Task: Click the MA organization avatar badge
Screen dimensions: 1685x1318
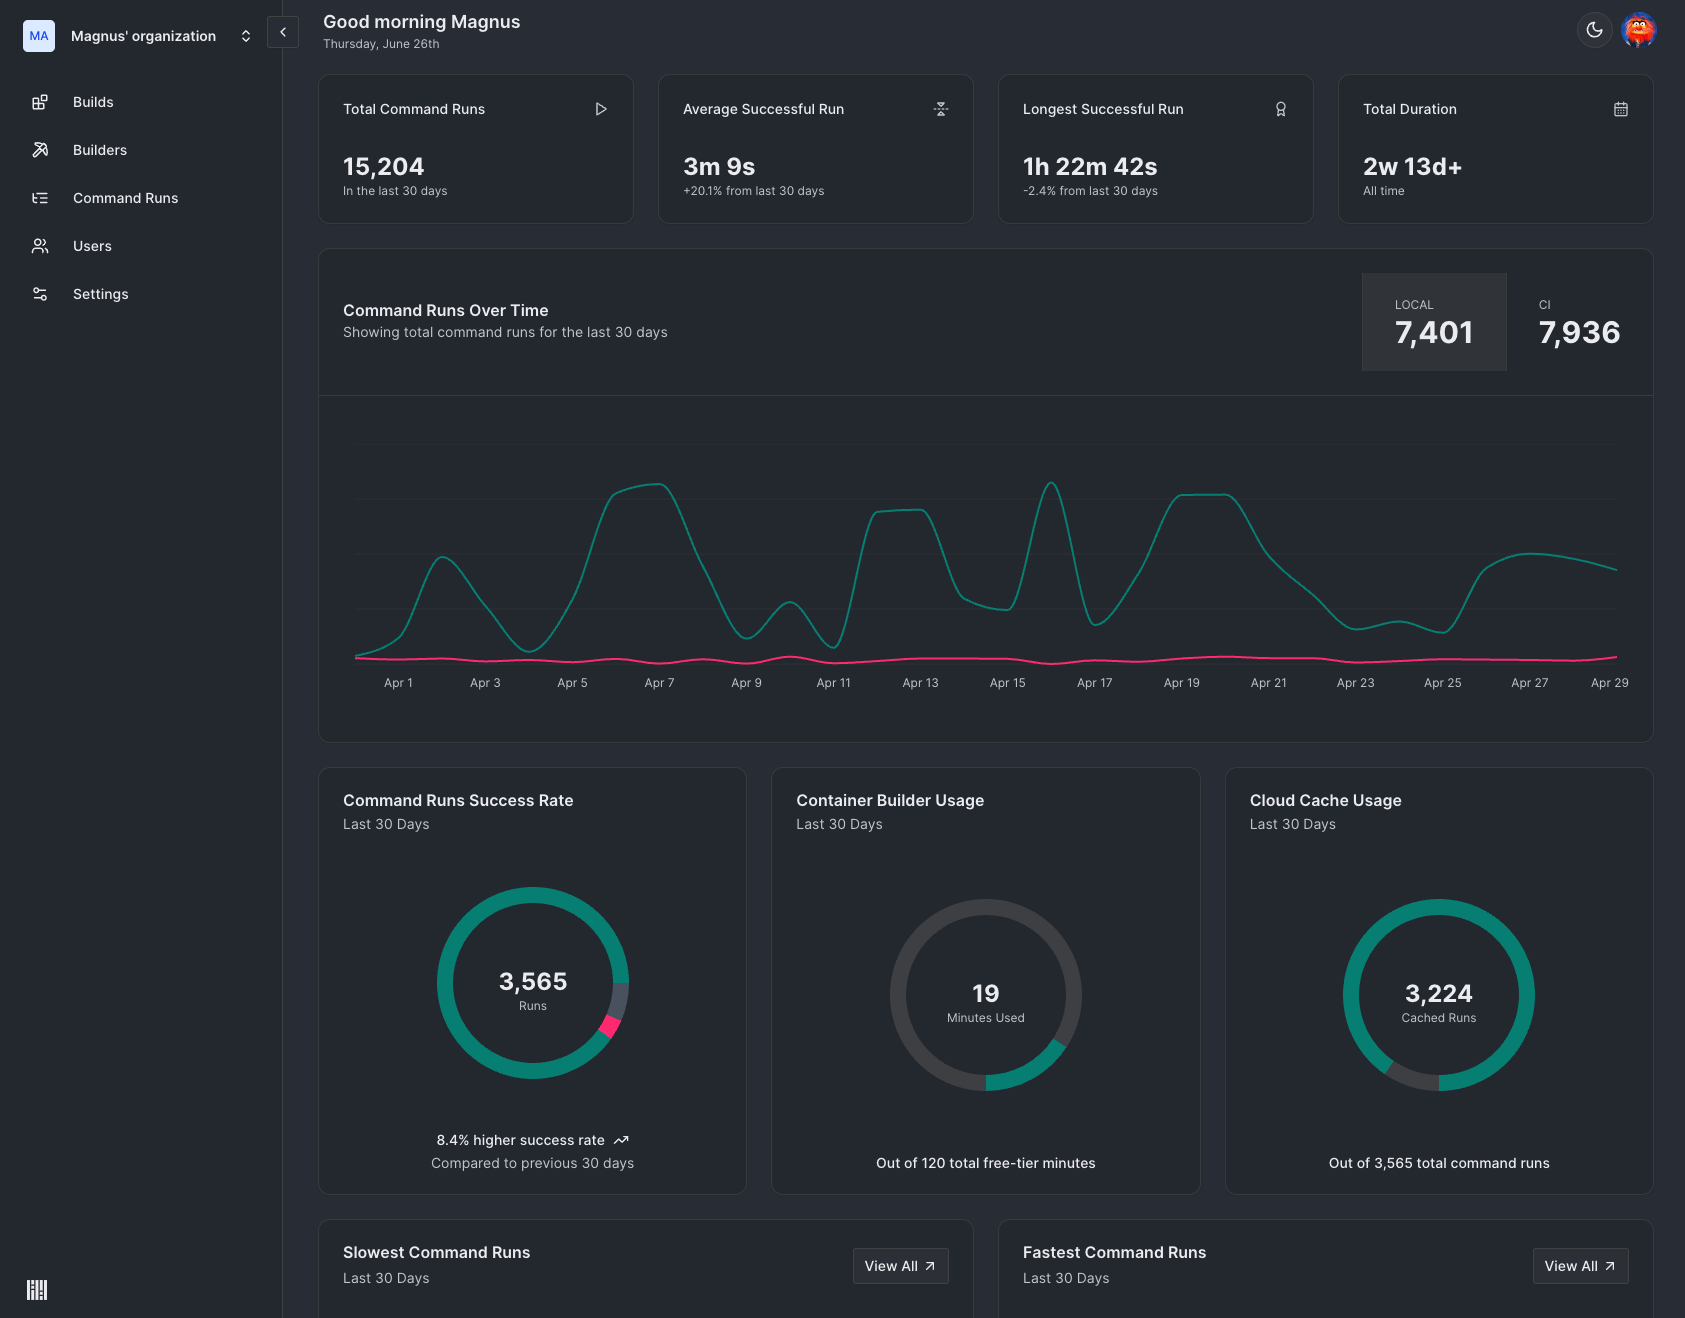Action: coord(38,35)
